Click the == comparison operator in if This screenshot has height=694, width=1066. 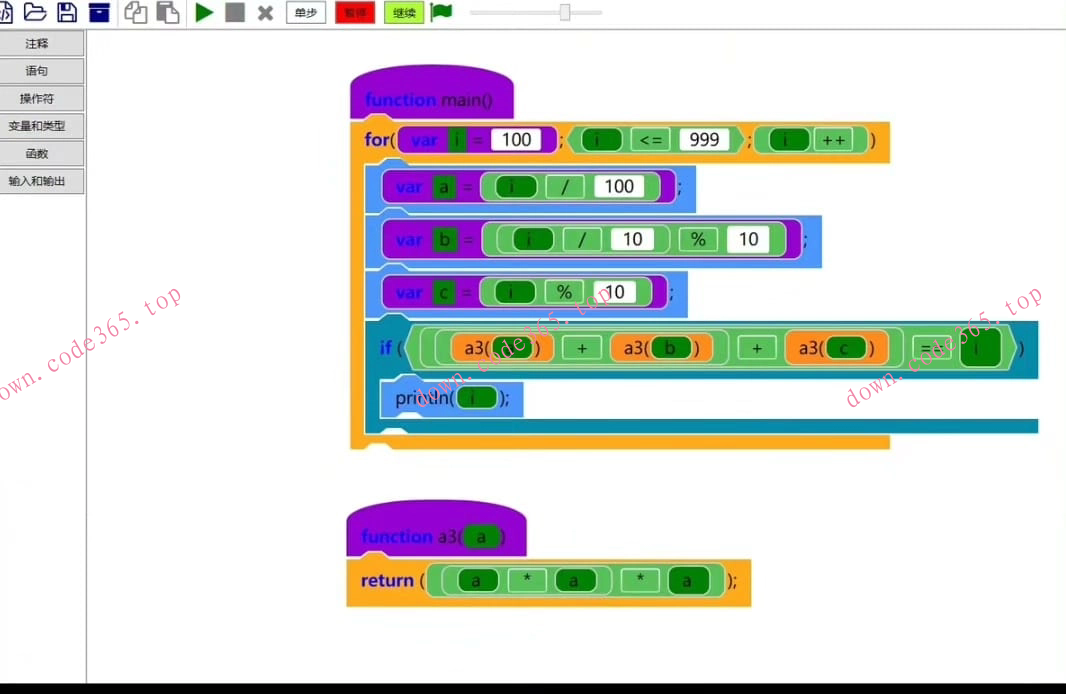(x=932, y=349)
